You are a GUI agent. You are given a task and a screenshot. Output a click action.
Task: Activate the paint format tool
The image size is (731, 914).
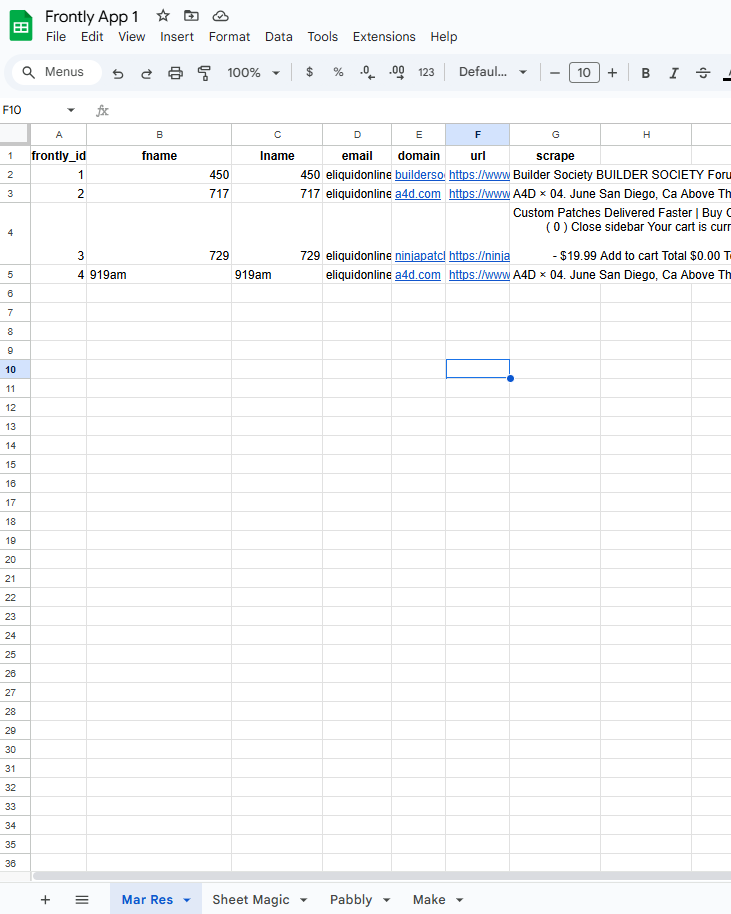(x=204, y=73)
